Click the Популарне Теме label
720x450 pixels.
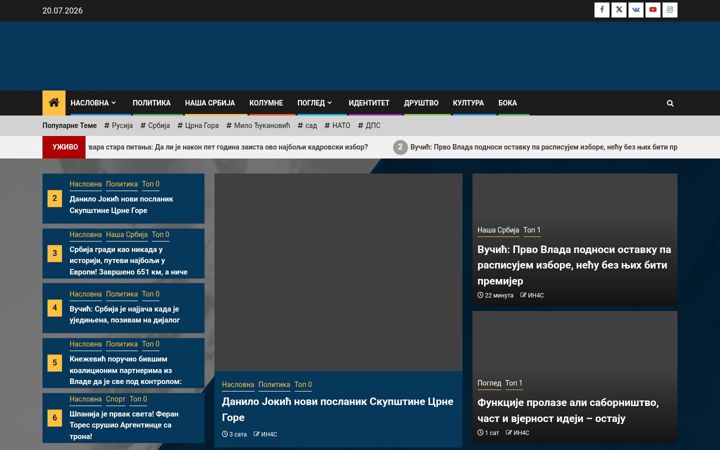pos(69,125)
